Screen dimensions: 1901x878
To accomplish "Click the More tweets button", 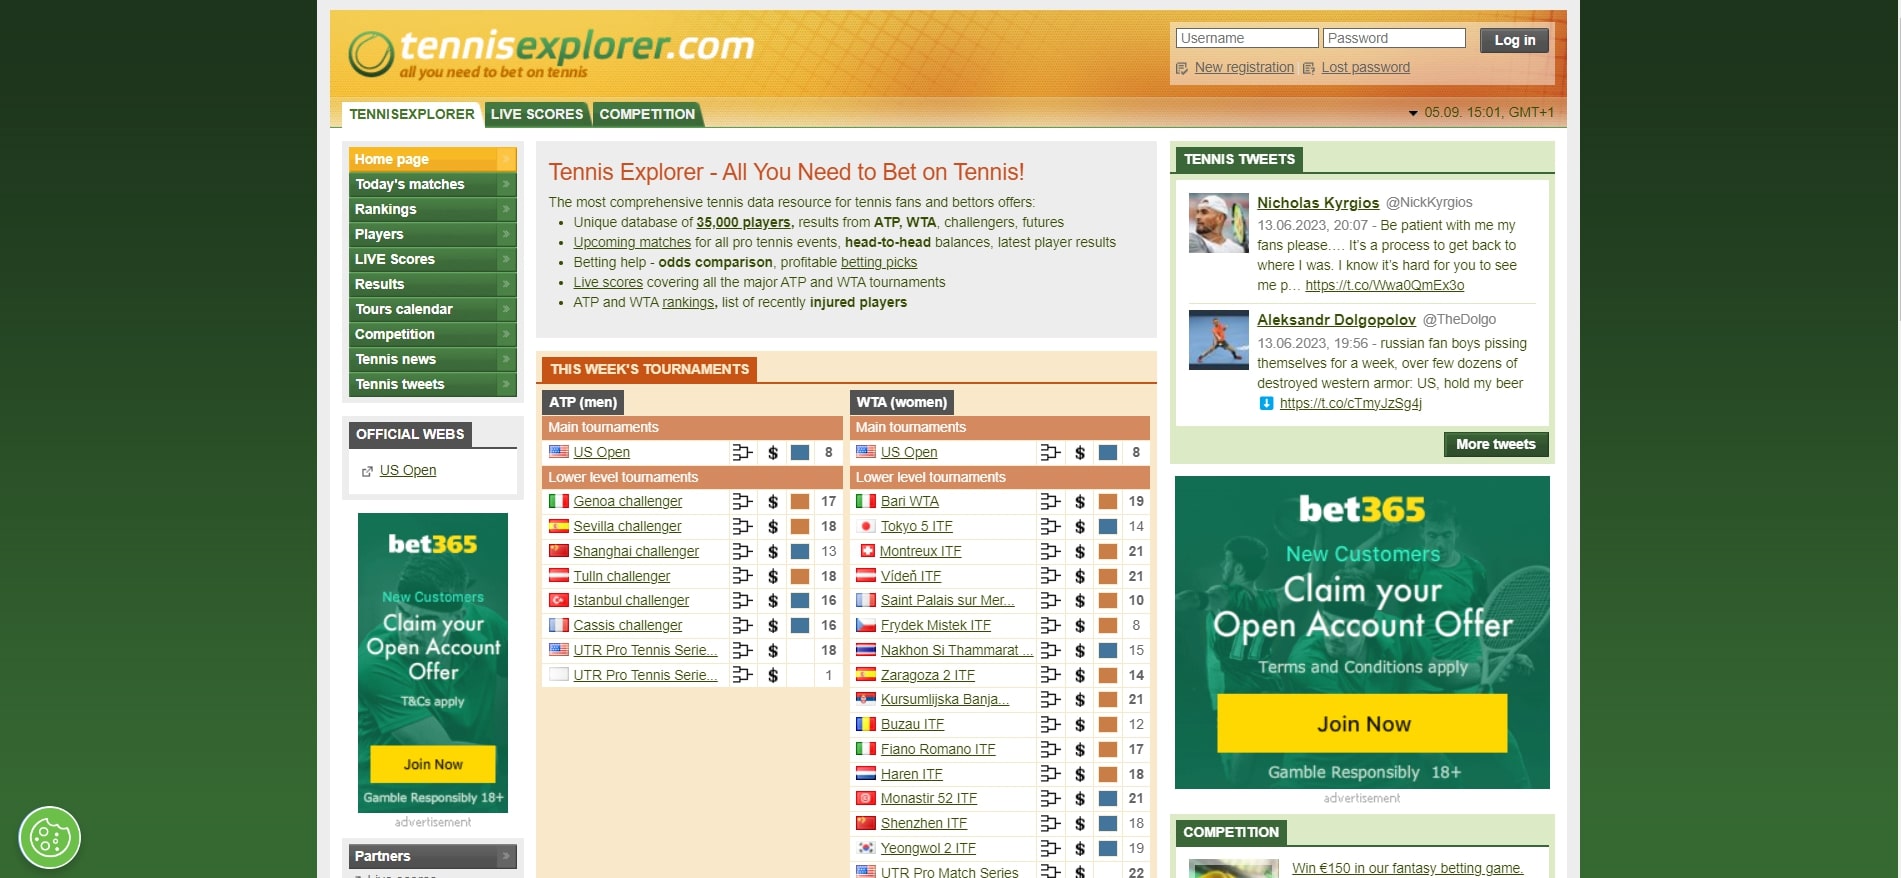I will click(1495, 444).
